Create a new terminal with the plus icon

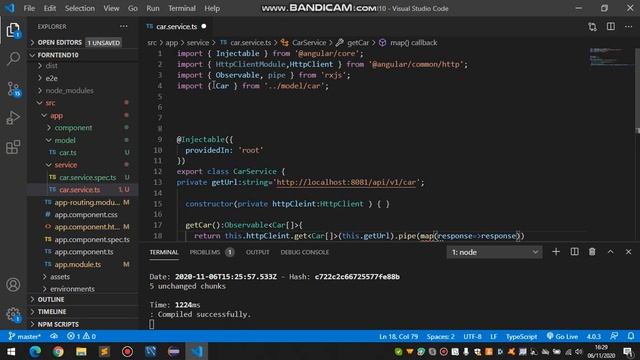556,252
